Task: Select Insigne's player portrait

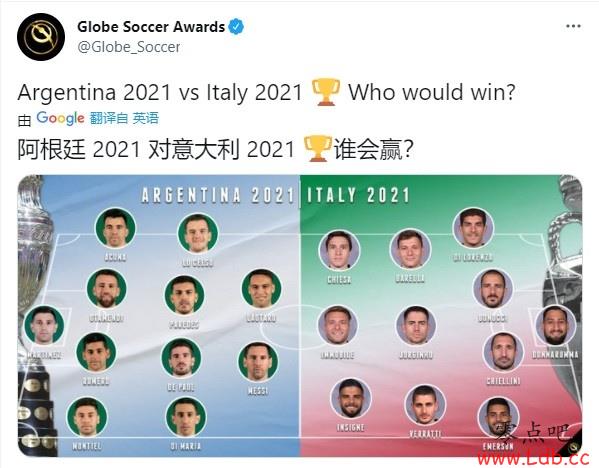Action: click(350, 398)
